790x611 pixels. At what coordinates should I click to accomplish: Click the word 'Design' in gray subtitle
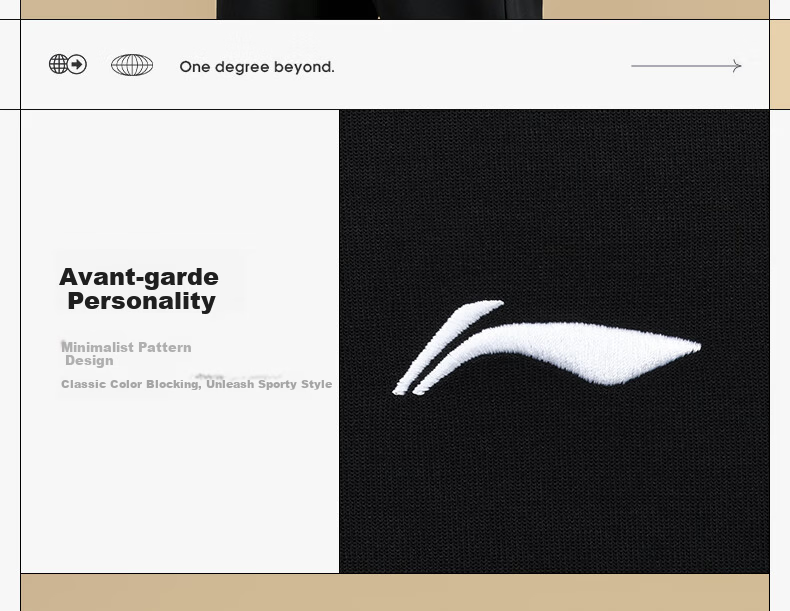coord(89,361)
